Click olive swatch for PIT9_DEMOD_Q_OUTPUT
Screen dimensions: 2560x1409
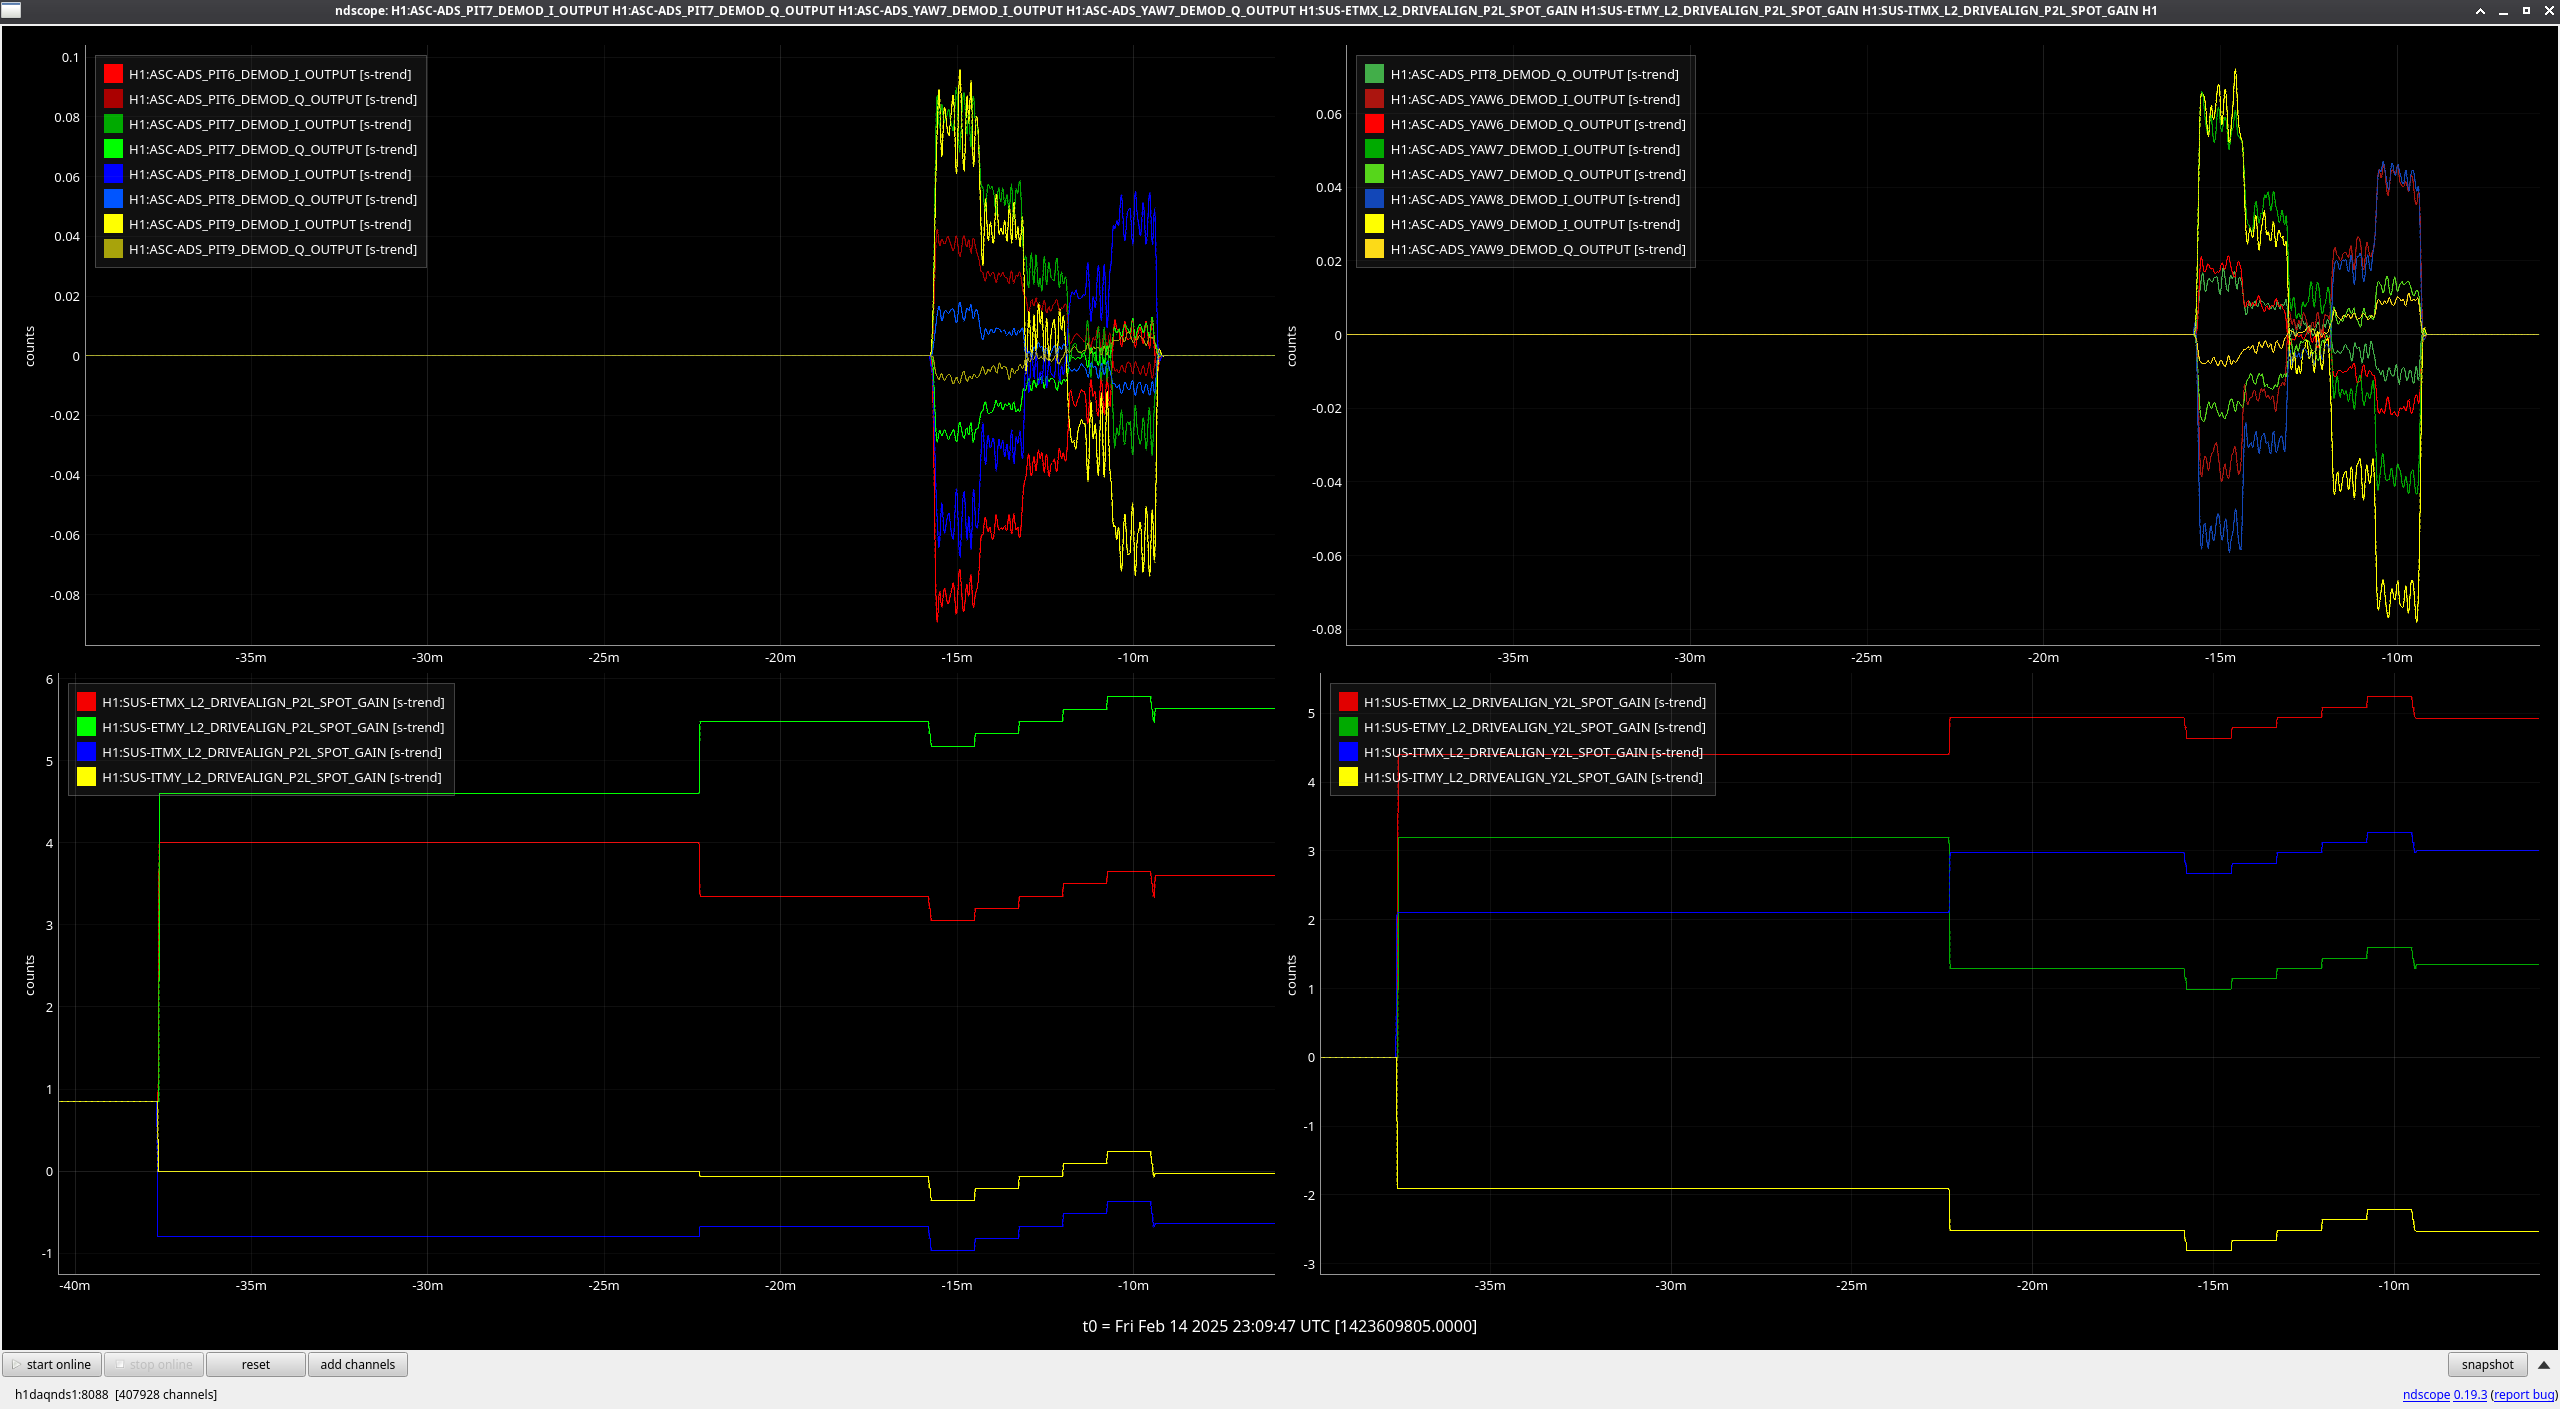[x=113, y=249]
